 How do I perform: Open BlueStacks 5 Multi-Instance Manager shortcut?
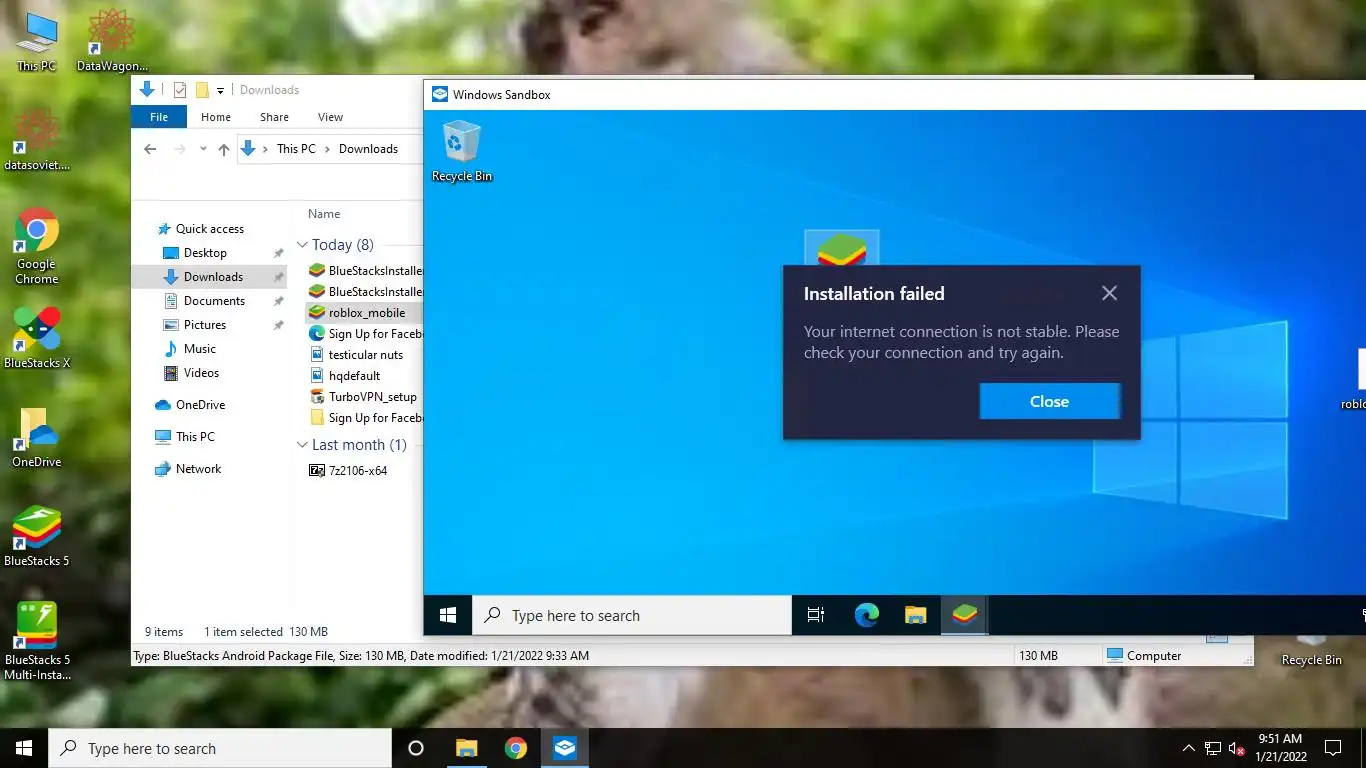[37, 640]
